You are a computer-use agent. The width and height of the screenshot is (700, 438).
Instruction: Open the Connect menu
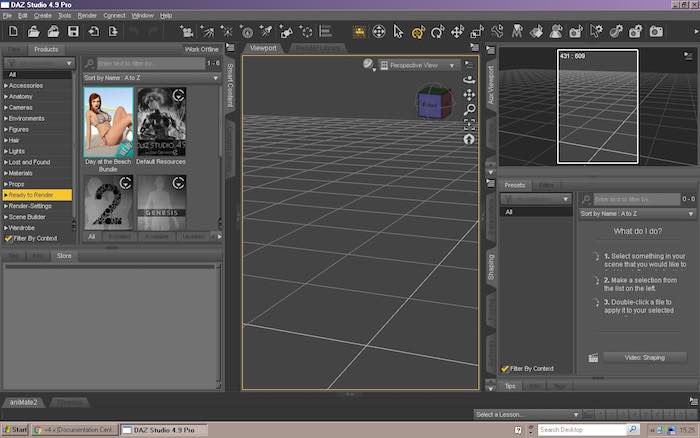pos(114,16)
